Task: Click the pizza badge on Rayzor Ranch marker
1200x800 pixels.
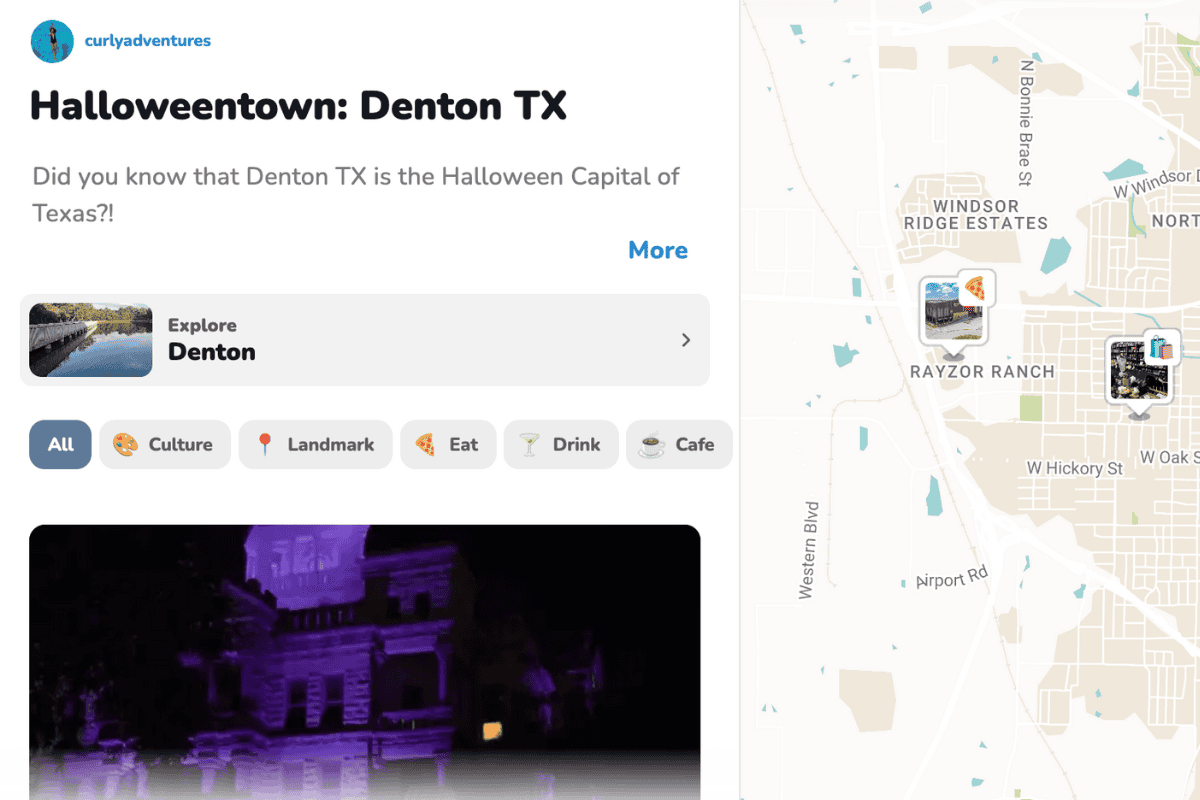Action: click(x=976, y=289)
